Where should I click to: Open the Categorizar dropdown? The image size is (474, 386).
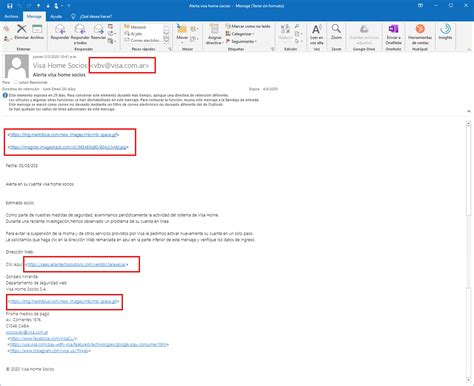(240, 34)
